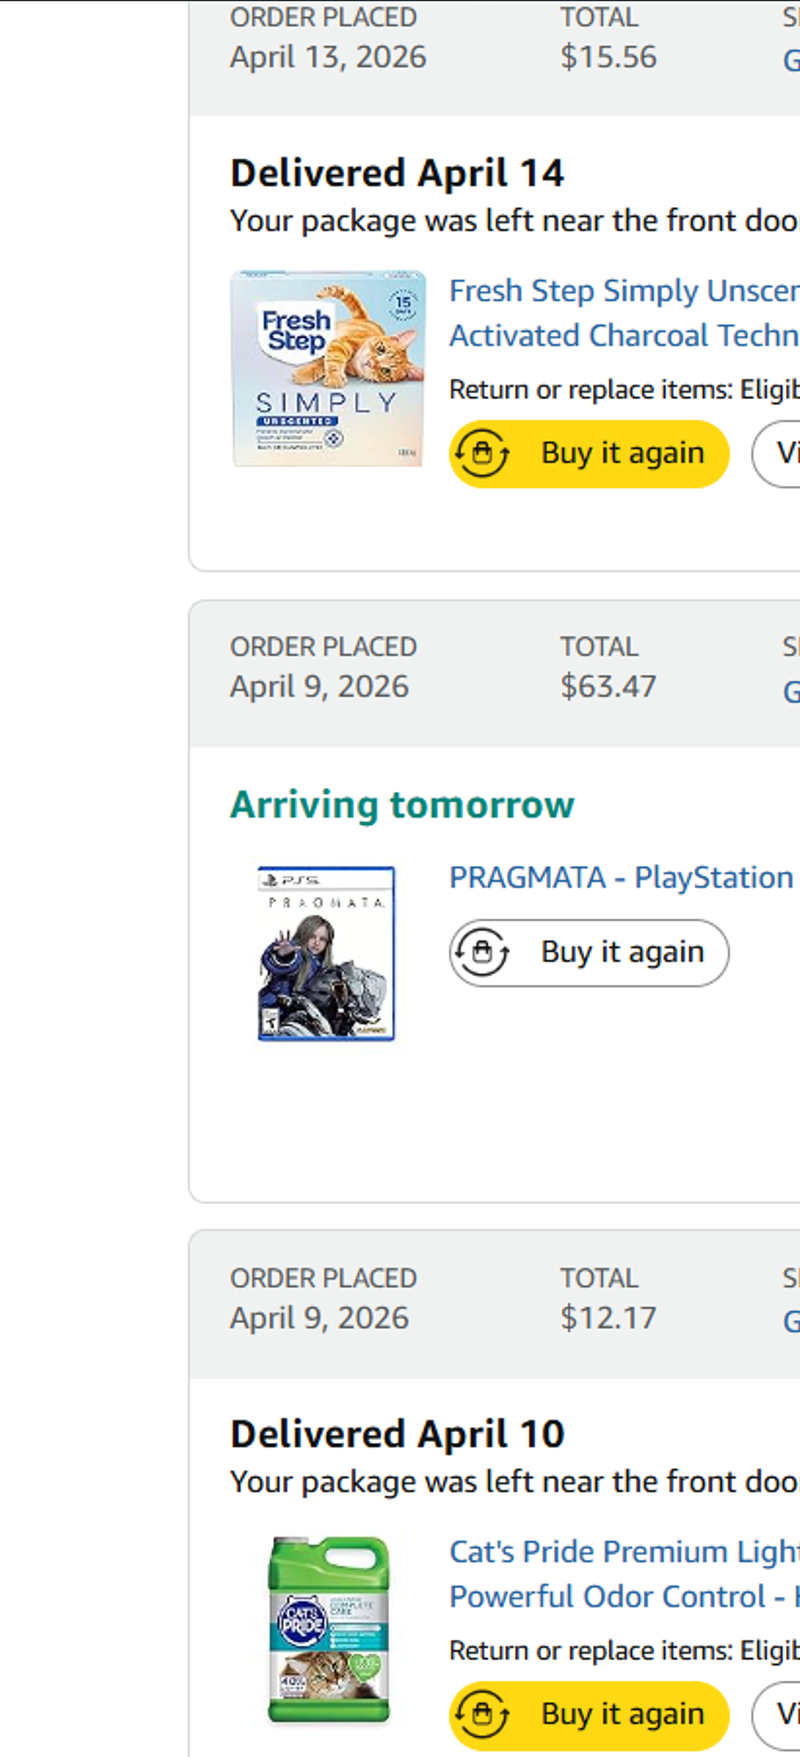Click the green Arriving tomorrow status

tap(402, 805)
